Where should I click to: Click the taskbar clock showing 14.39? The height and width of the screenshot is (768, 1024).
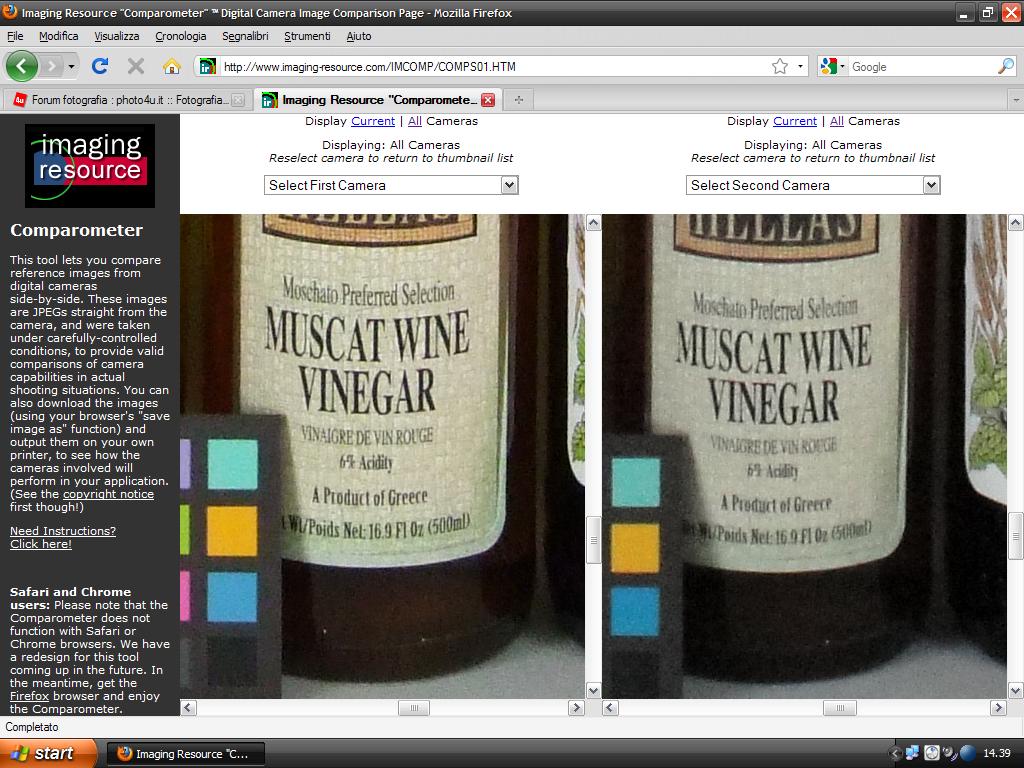click(x=997, y=754)
